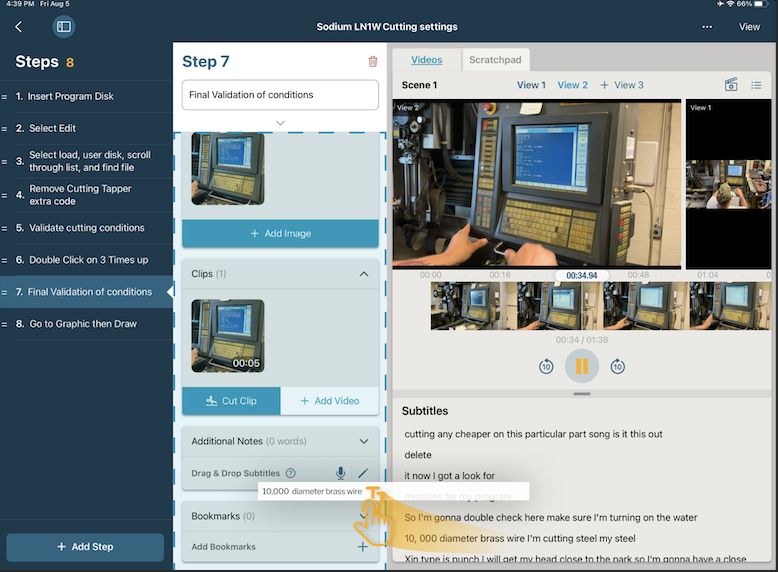778x572 pixels.
Task: Rewind 10 seconds
Action: tap(546, 367)
